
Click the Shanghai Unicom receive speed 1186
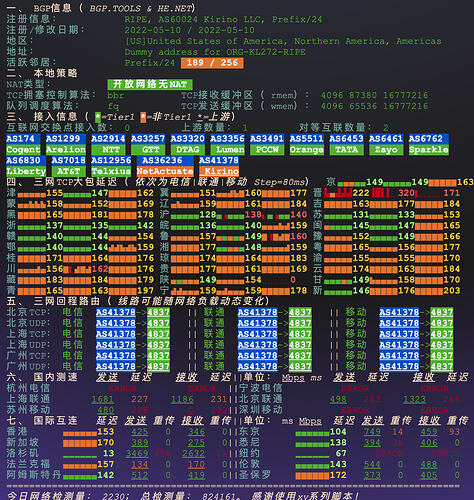point(182,399)
